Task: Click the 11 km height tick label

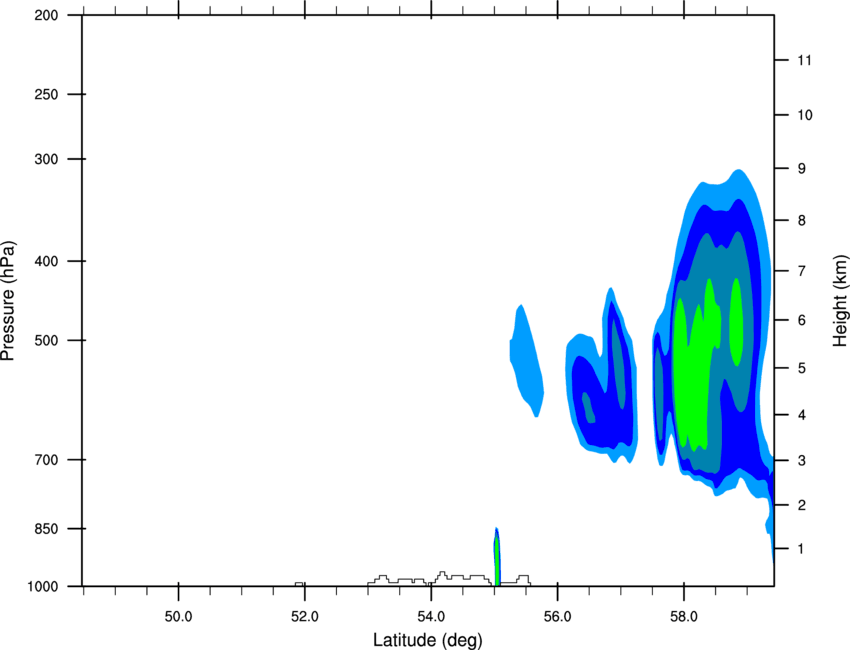Action: click(x=804, y=60)
